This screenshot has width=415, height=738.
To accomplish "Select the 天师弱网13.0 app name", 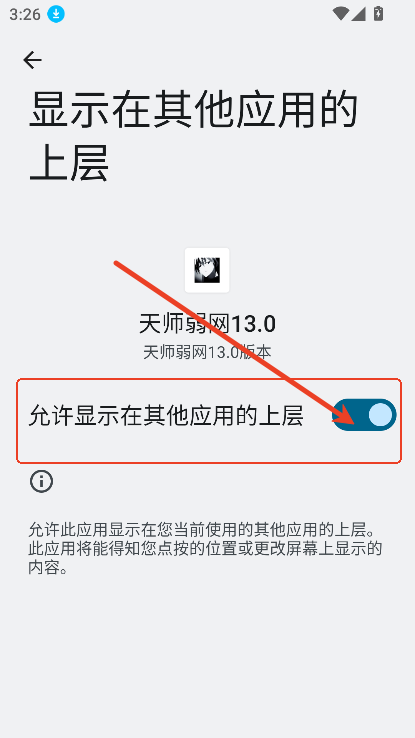I will (x=207, y=324).
